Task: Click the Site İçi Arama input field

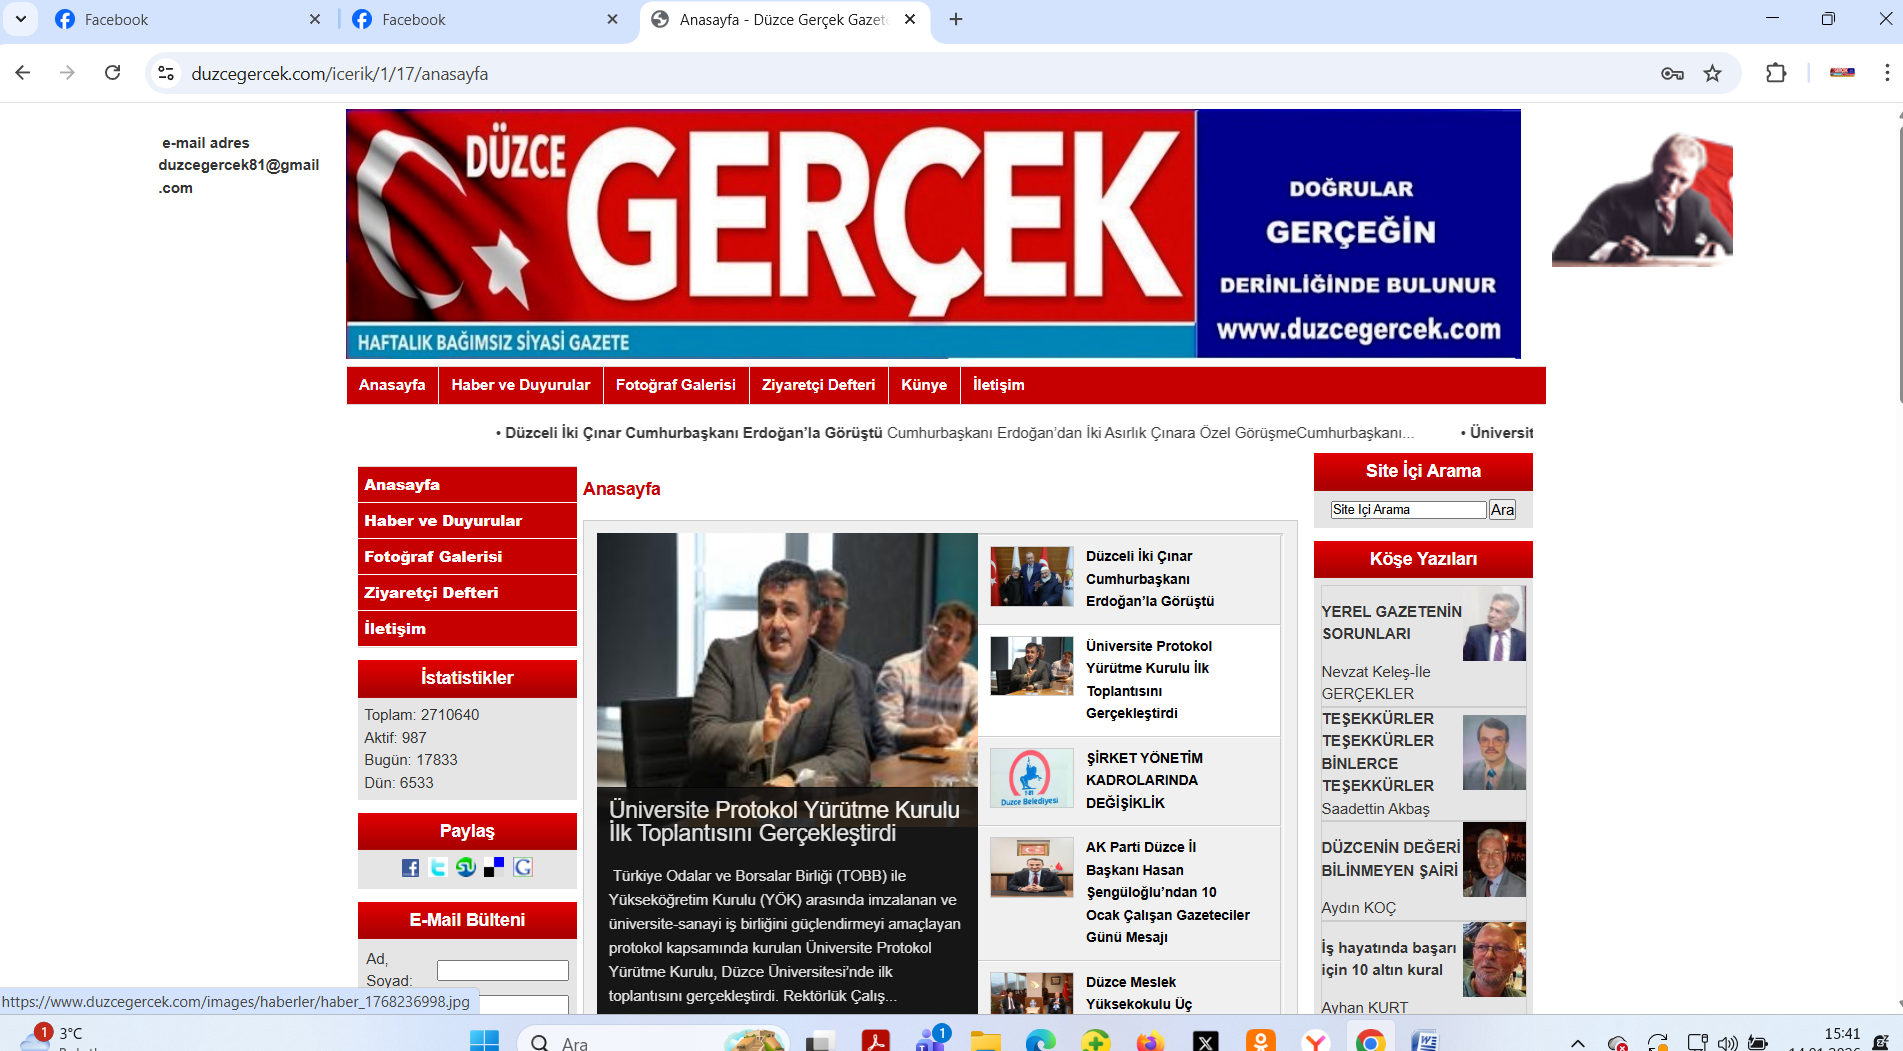Action: pyautogui.click(x=1407, y=510)
